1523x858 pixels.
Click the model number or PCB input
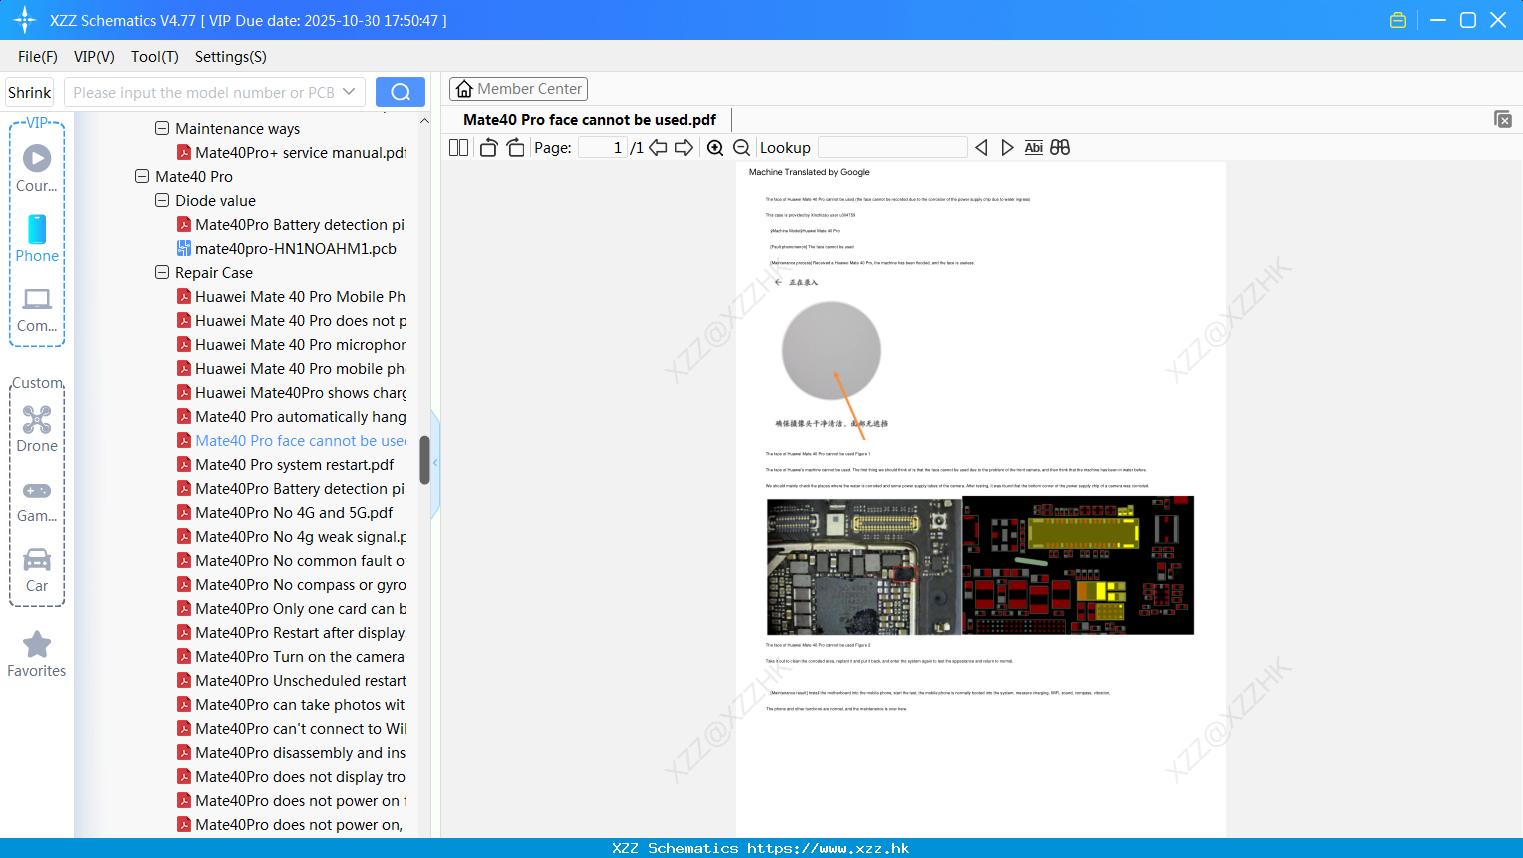tap(203, 92)
